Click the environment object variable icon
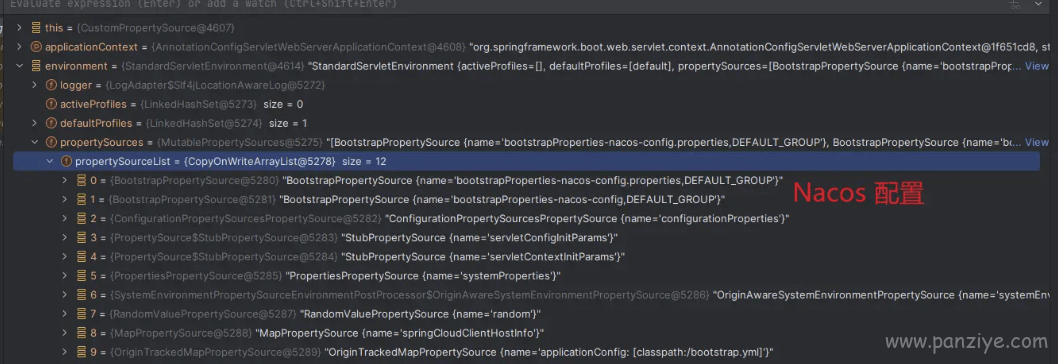Image resolution: width=1058 pixels, height=364 pixels. click(x=36, y=66)
